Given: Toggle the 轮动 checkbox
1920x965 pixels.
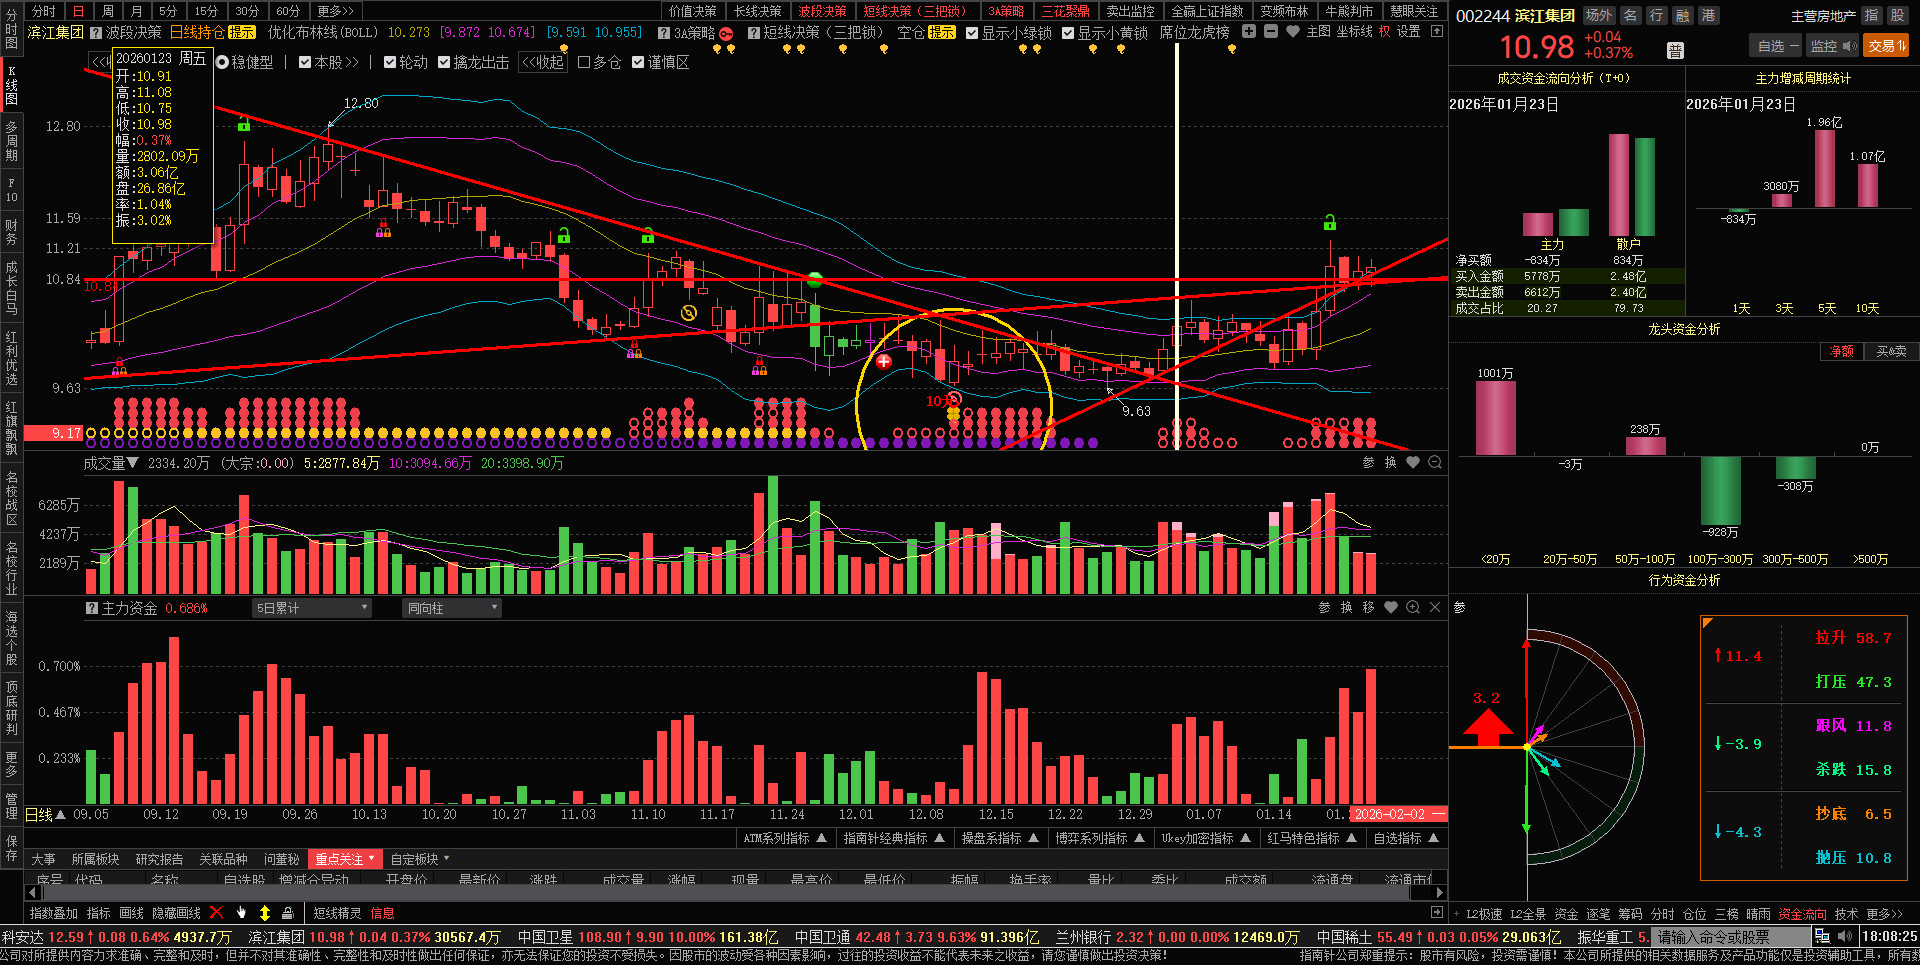Looking at the screenshot, I should (390, 62).
